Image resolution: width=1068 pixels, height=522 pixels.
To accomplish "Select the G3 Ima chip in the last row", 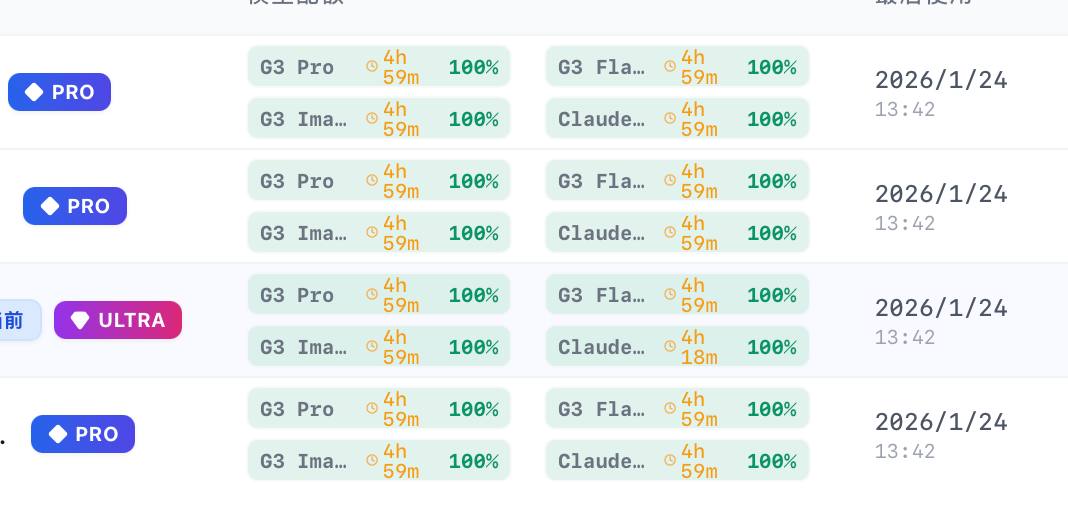I will [x=379, y=460].
